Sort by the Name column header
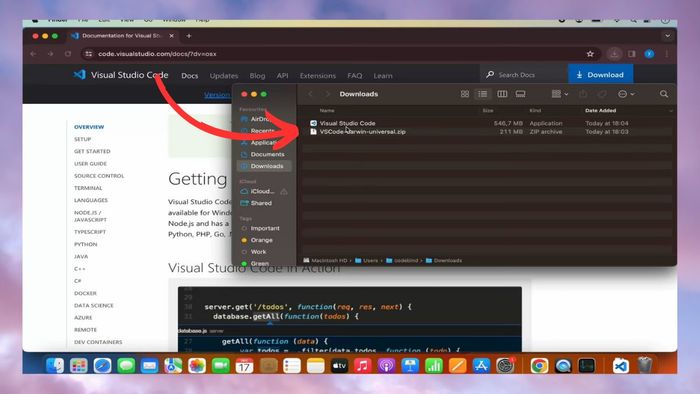Image resolution: width=700 pixels, height=394 pixels. tap(327, 110)
